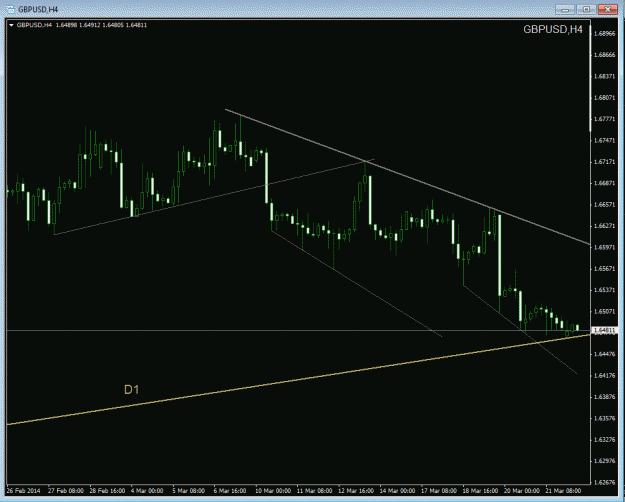Click the 1.67771 price level on scale
The height and width of the screenshot is (502, 625).
604,119
